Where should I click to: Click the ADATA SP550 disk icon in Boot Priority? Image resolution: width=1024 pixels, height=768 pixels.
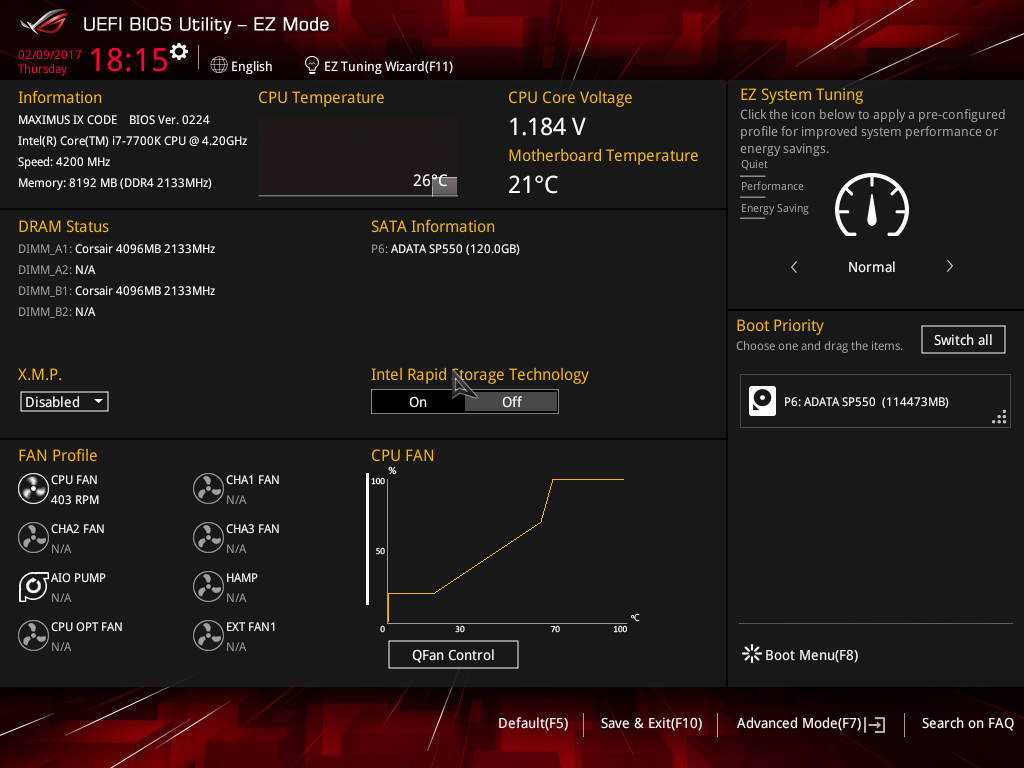(763, 402)
